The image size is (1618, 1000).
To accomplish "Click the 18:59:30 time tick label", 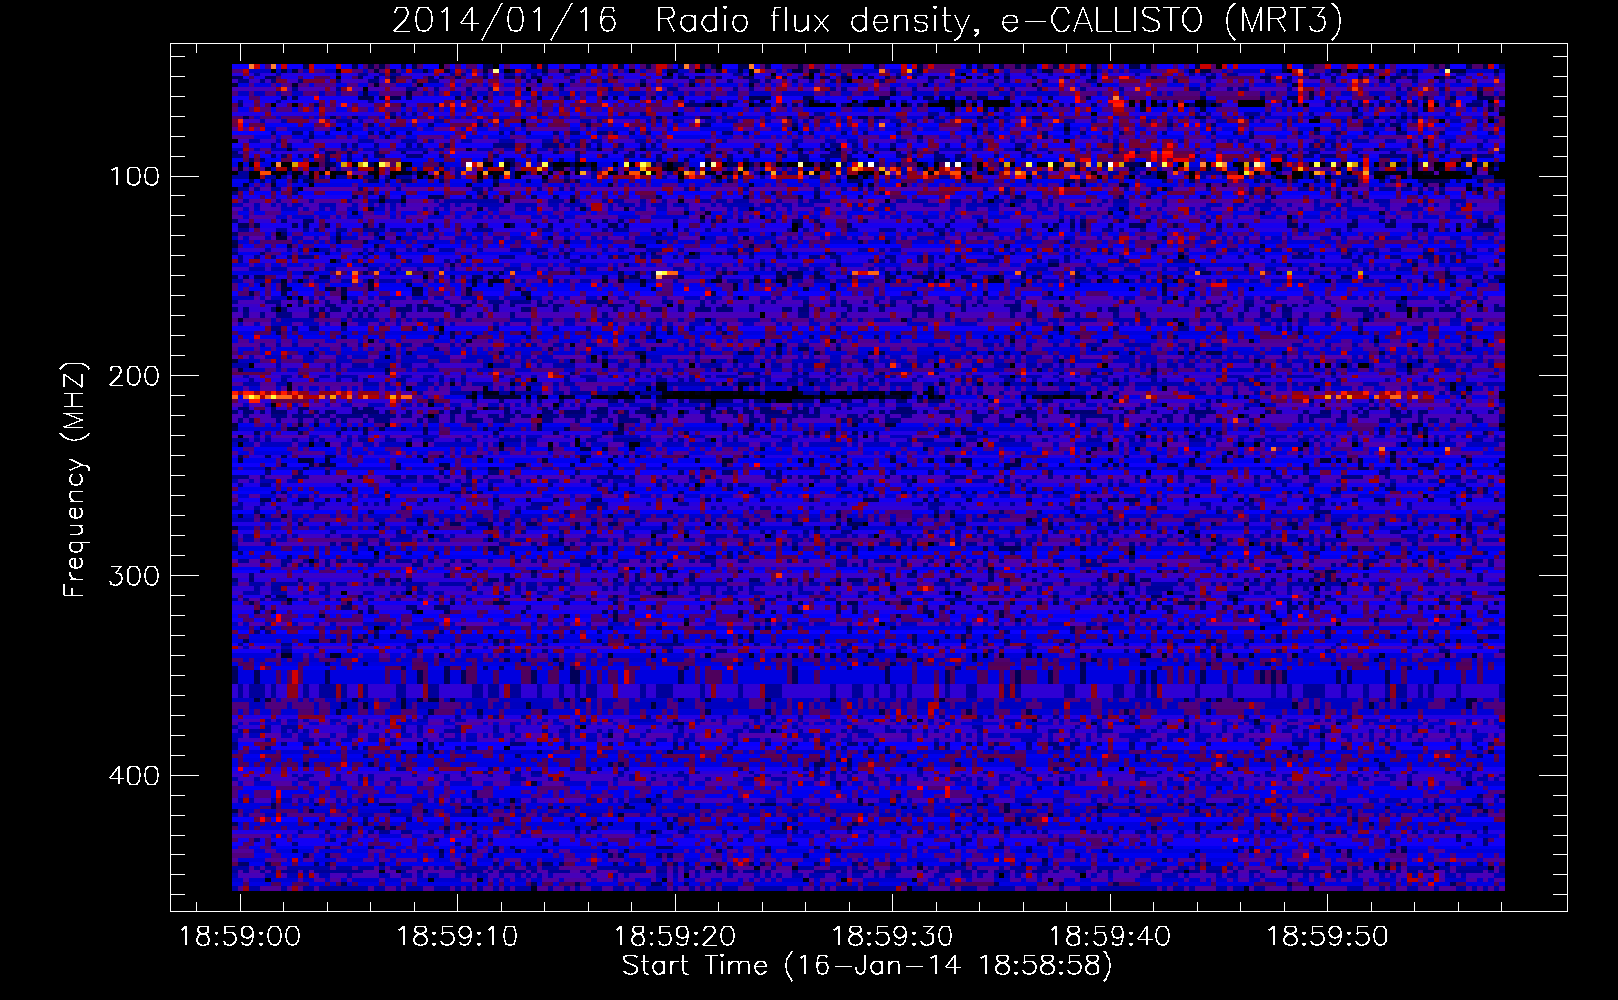I will (892, 937).
